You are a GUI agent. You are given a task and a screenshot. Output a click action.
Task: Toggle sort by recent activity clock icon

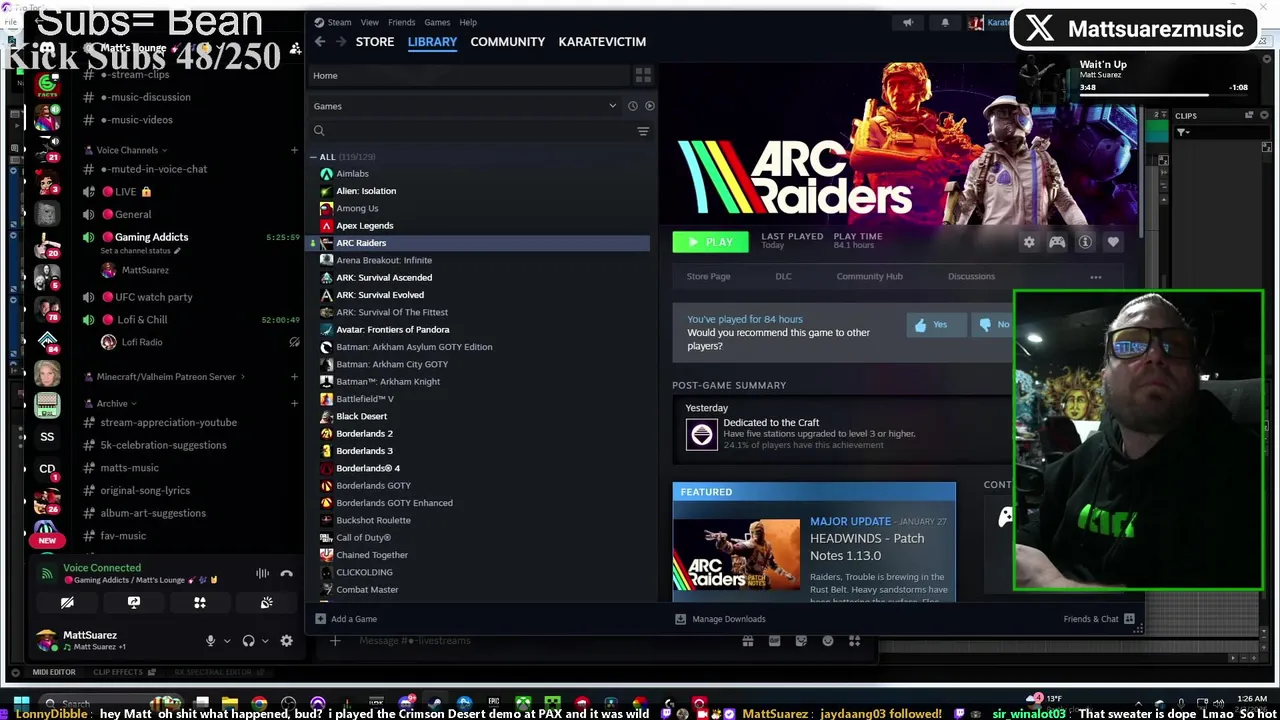(632, 106)
